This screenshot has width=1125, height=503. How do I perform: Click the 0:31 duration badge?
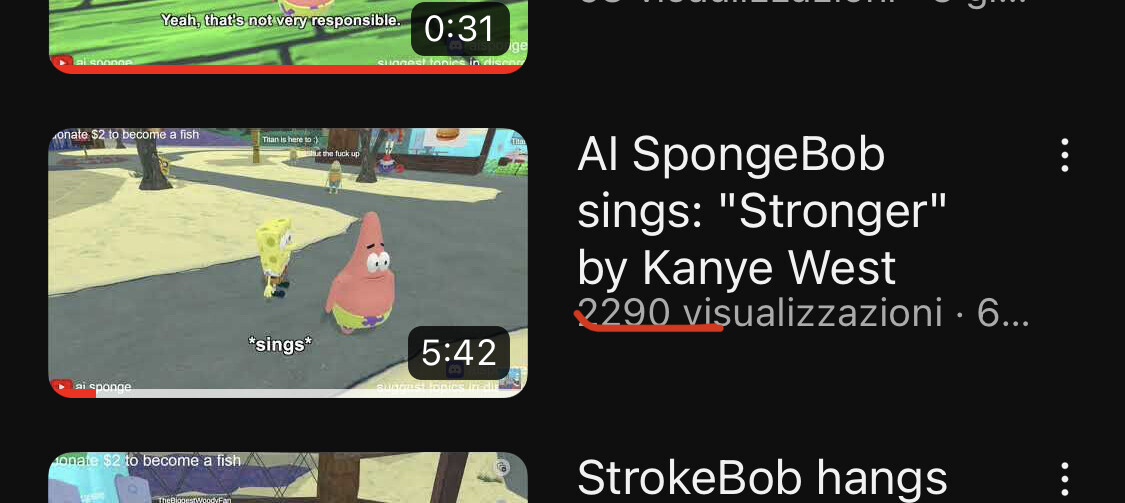click(459, 29)
